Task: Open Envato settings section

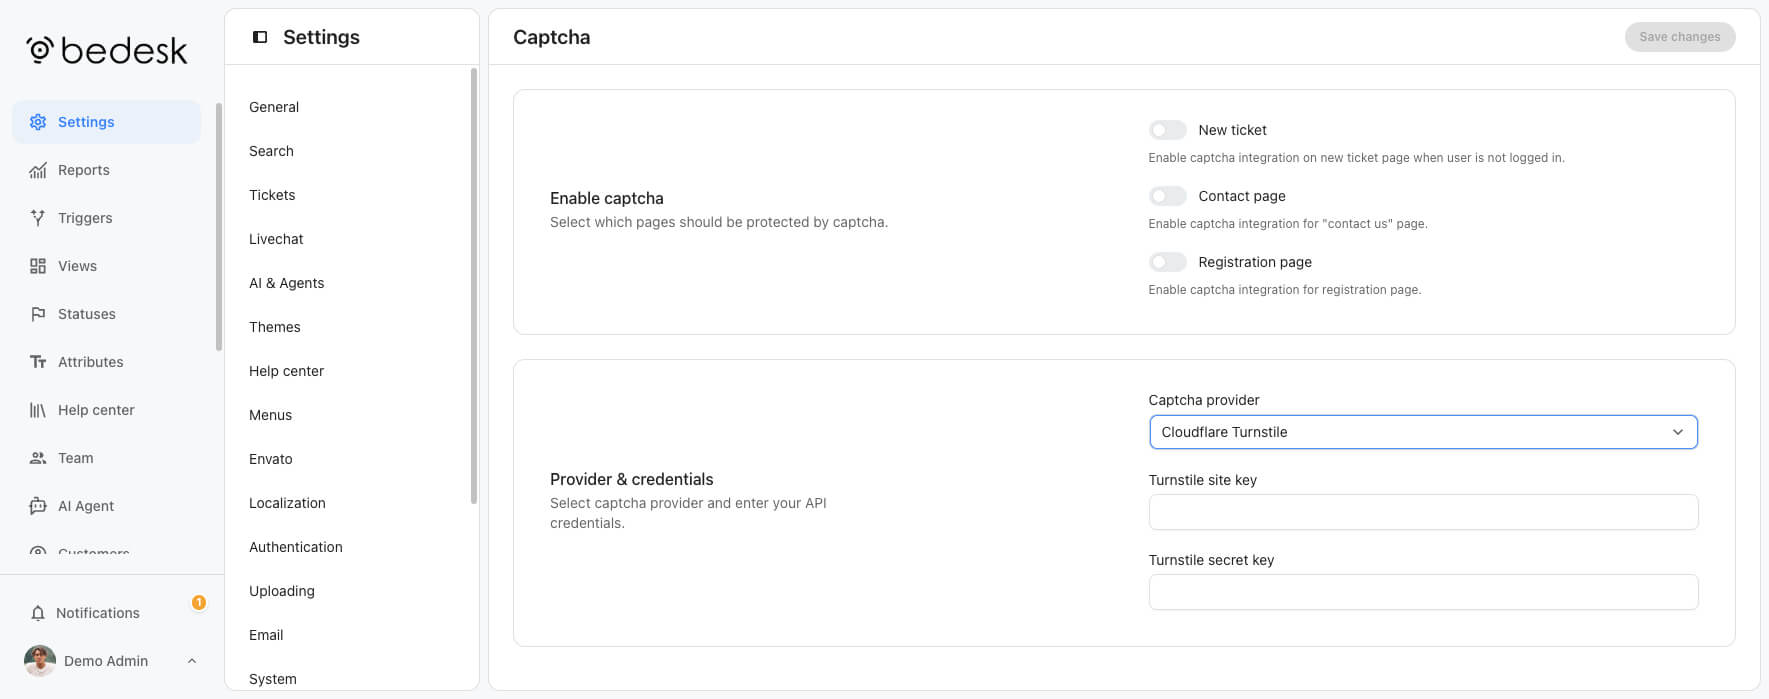Action: click(x=271, y=459)
